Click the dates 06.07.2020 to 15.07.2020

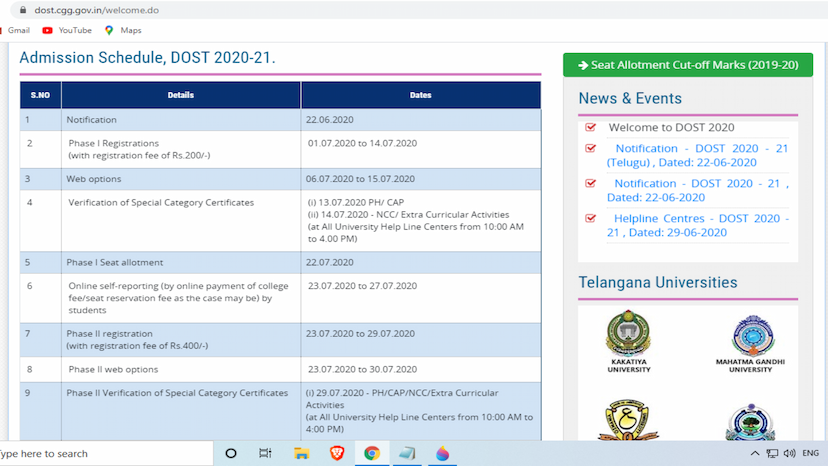(360, 179)
